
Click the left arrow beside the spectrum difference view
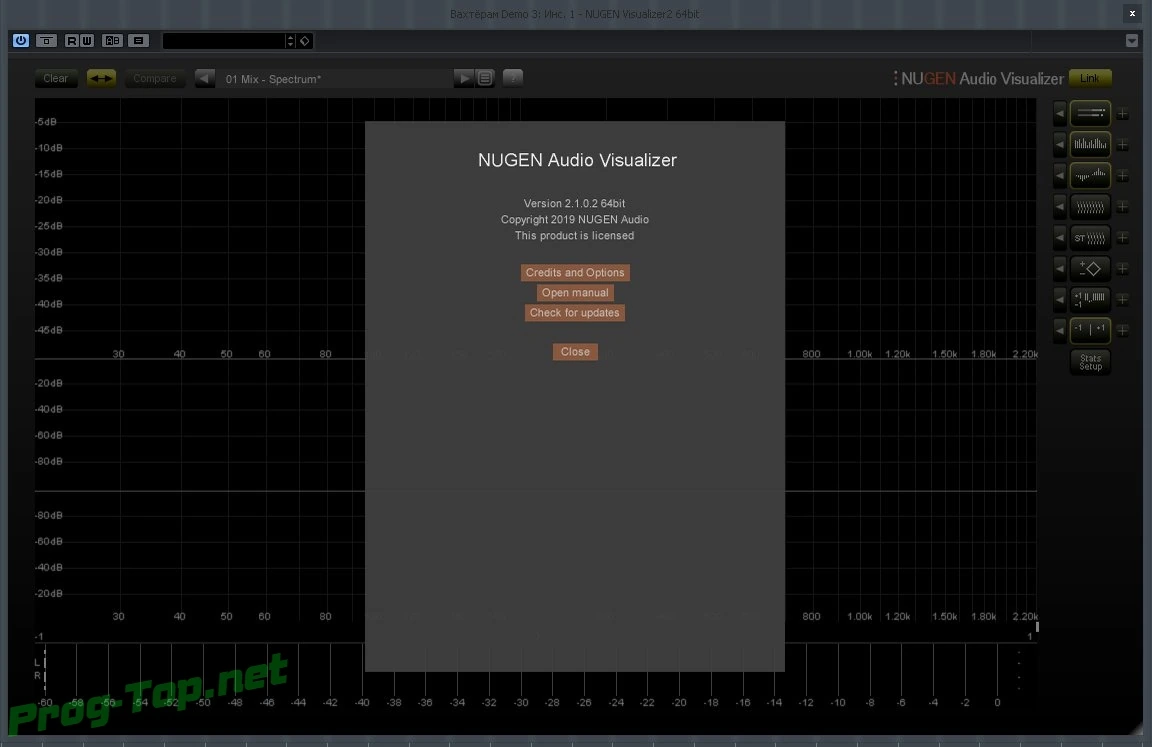tap(1059, 175)
